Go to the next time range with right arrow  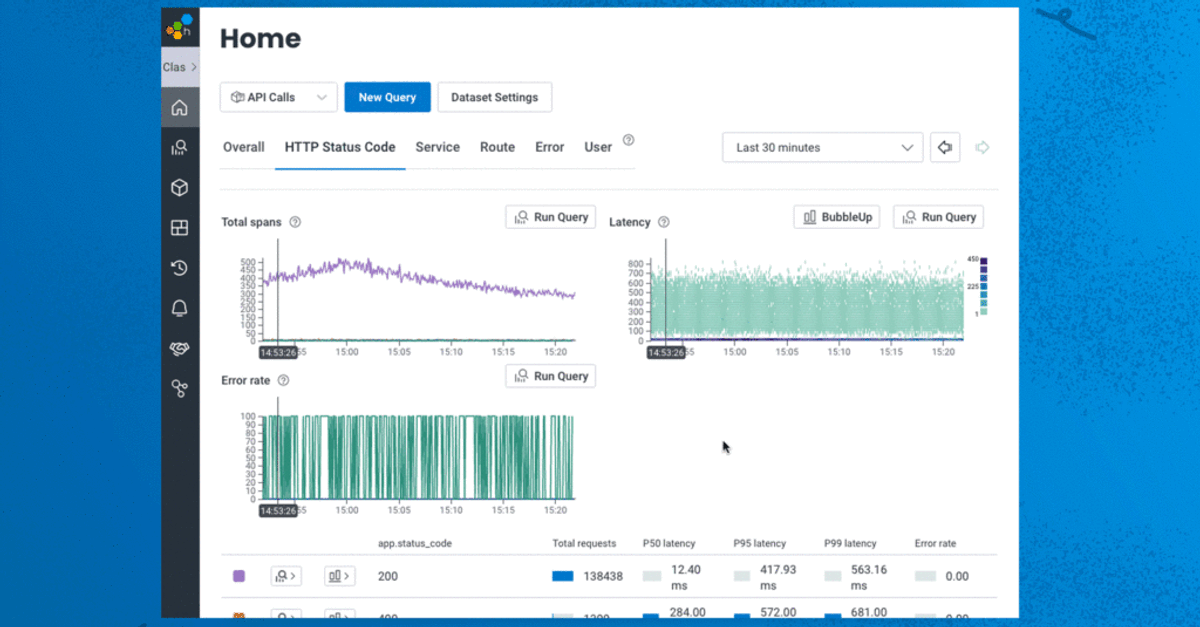pyautogui.click(x=983, y=147)
